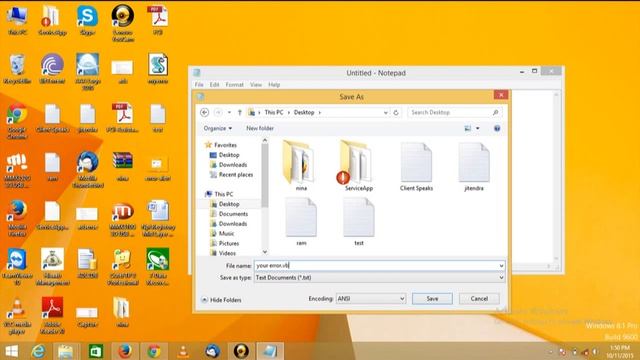This screenshot has width=640, height=360.
Task: Collapse the pane with Hide Folders
Action: pos(221,300)
